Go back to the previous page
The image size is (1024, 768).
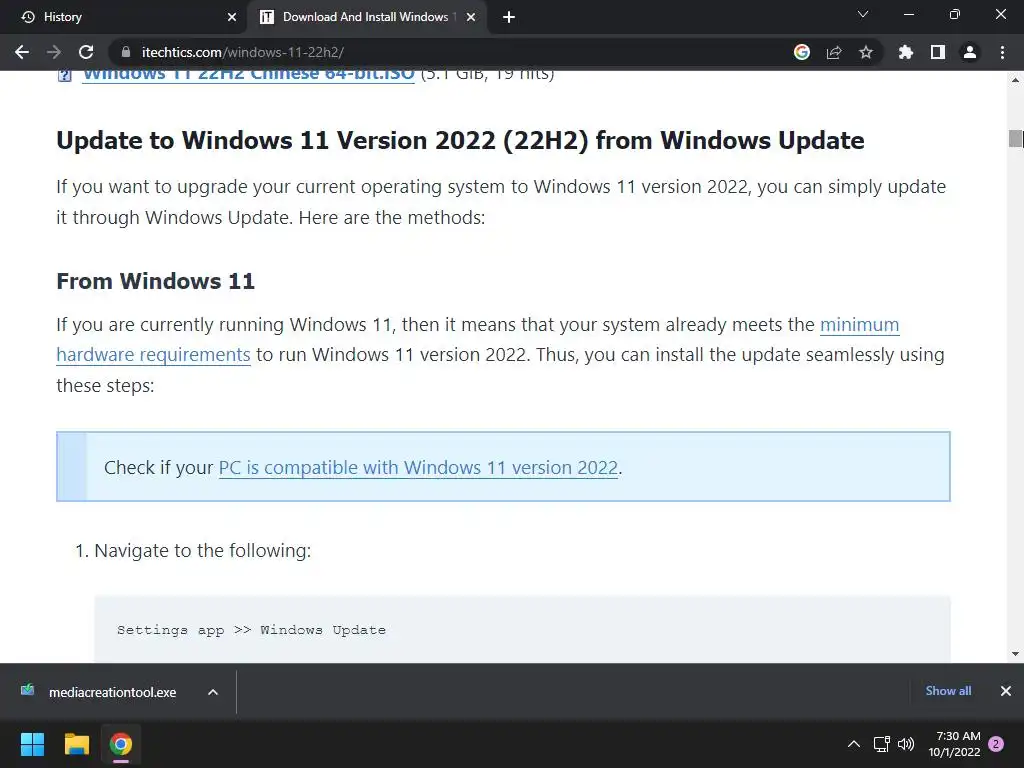tap(22, 52)
